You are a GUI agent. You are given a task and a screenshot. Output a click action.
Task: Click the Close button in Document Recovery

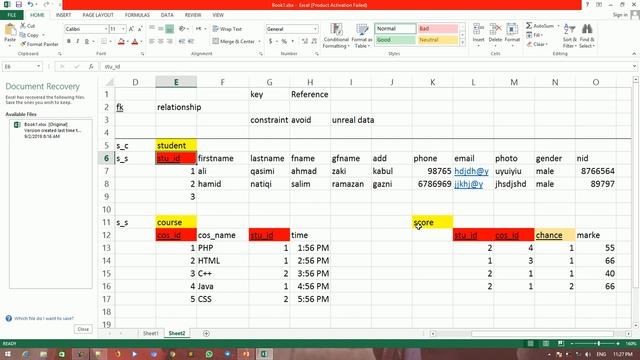[83, 329]
